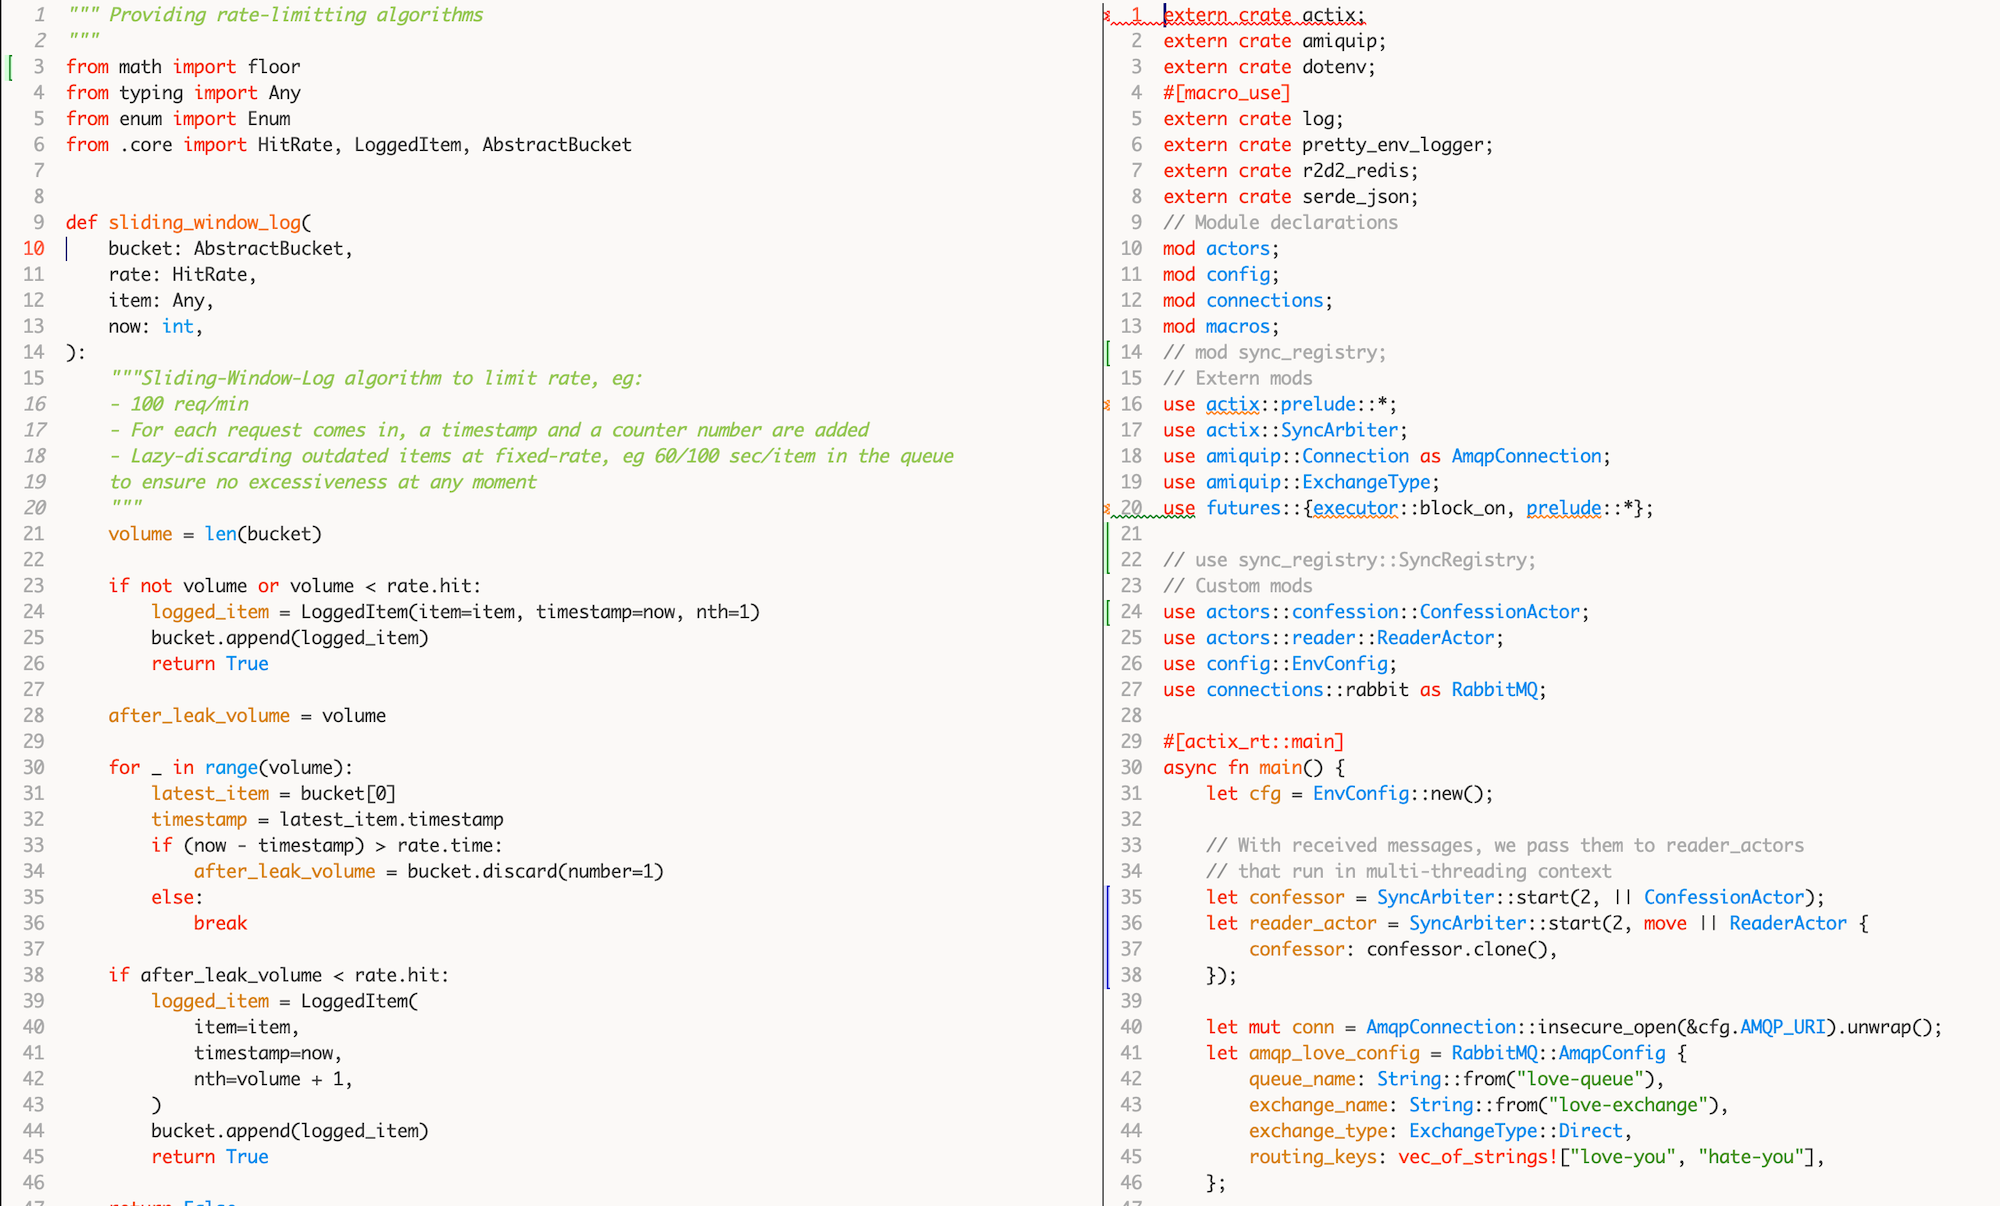
Task: Click green change bar beside Rust line 21
Action: pyautogui.click(x=1108, y=535)
